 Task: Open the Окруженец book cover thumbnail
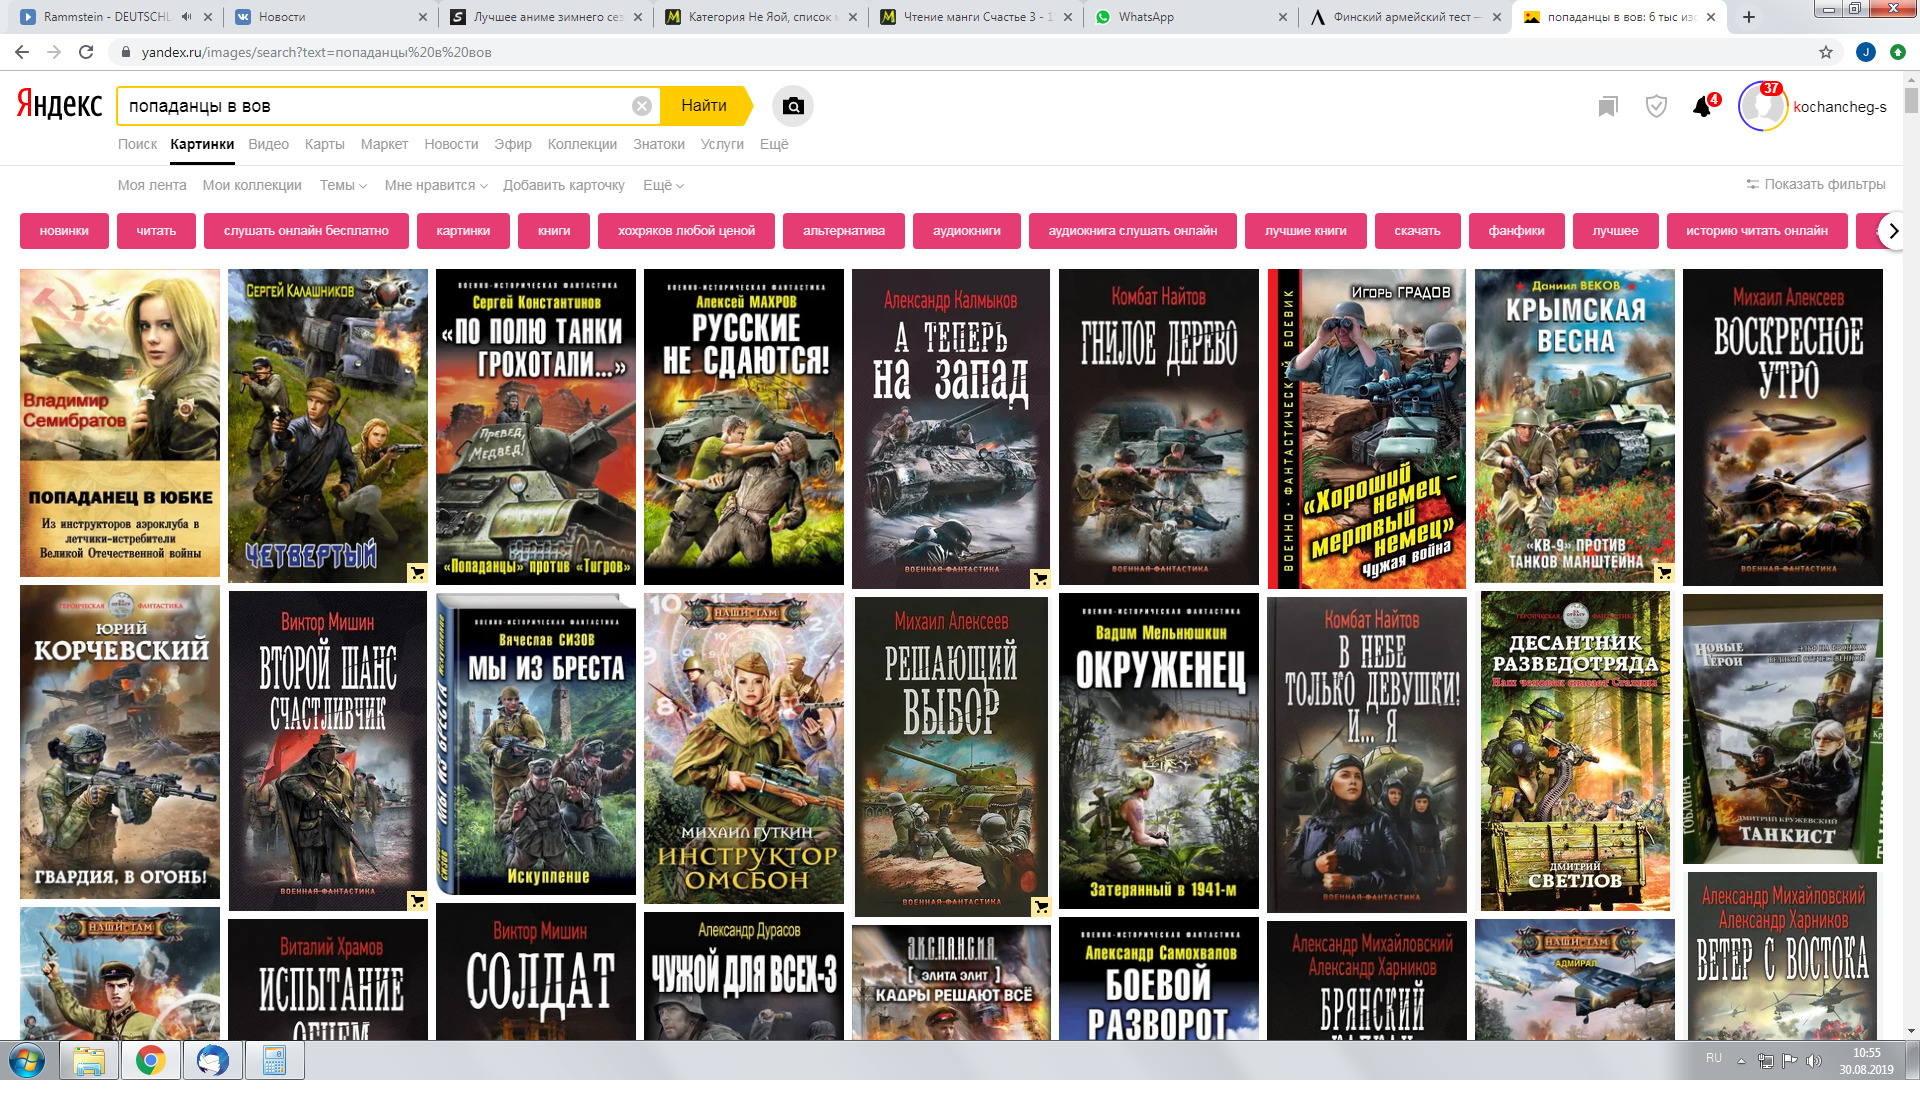pyautogui.click(x=1159, y=750)
